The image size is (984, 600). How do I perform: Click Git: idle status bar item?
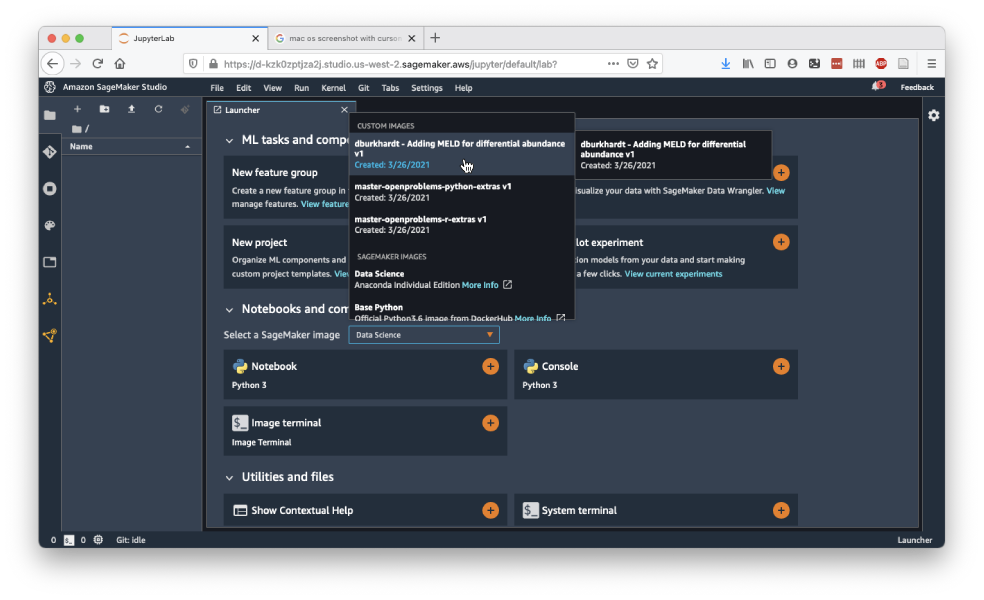pos(131,540)
